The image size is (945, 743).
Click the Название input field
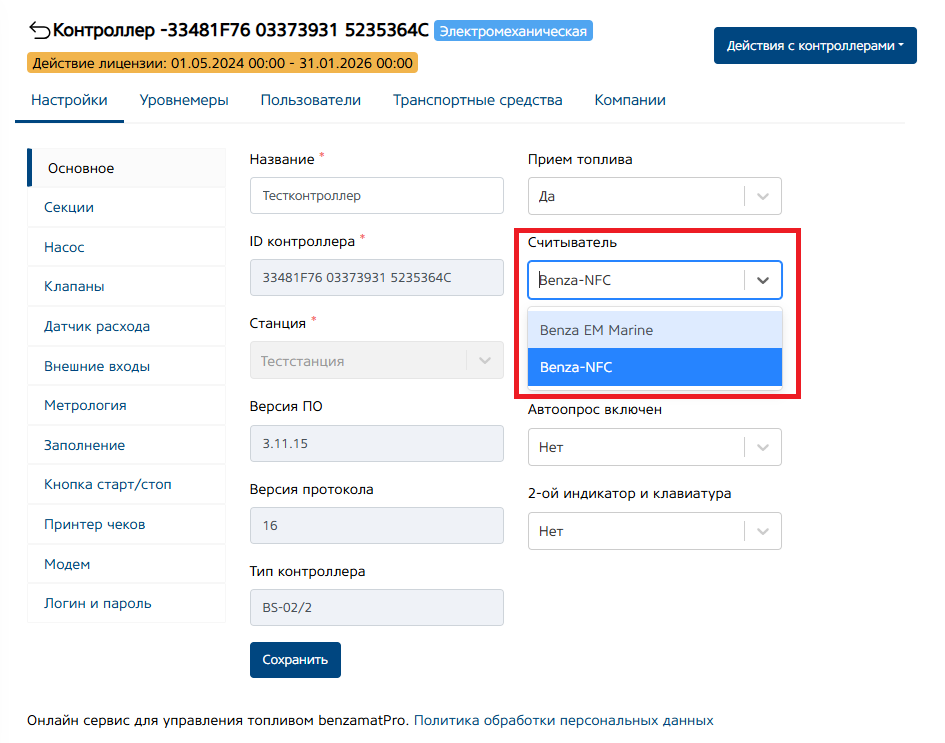376,196
